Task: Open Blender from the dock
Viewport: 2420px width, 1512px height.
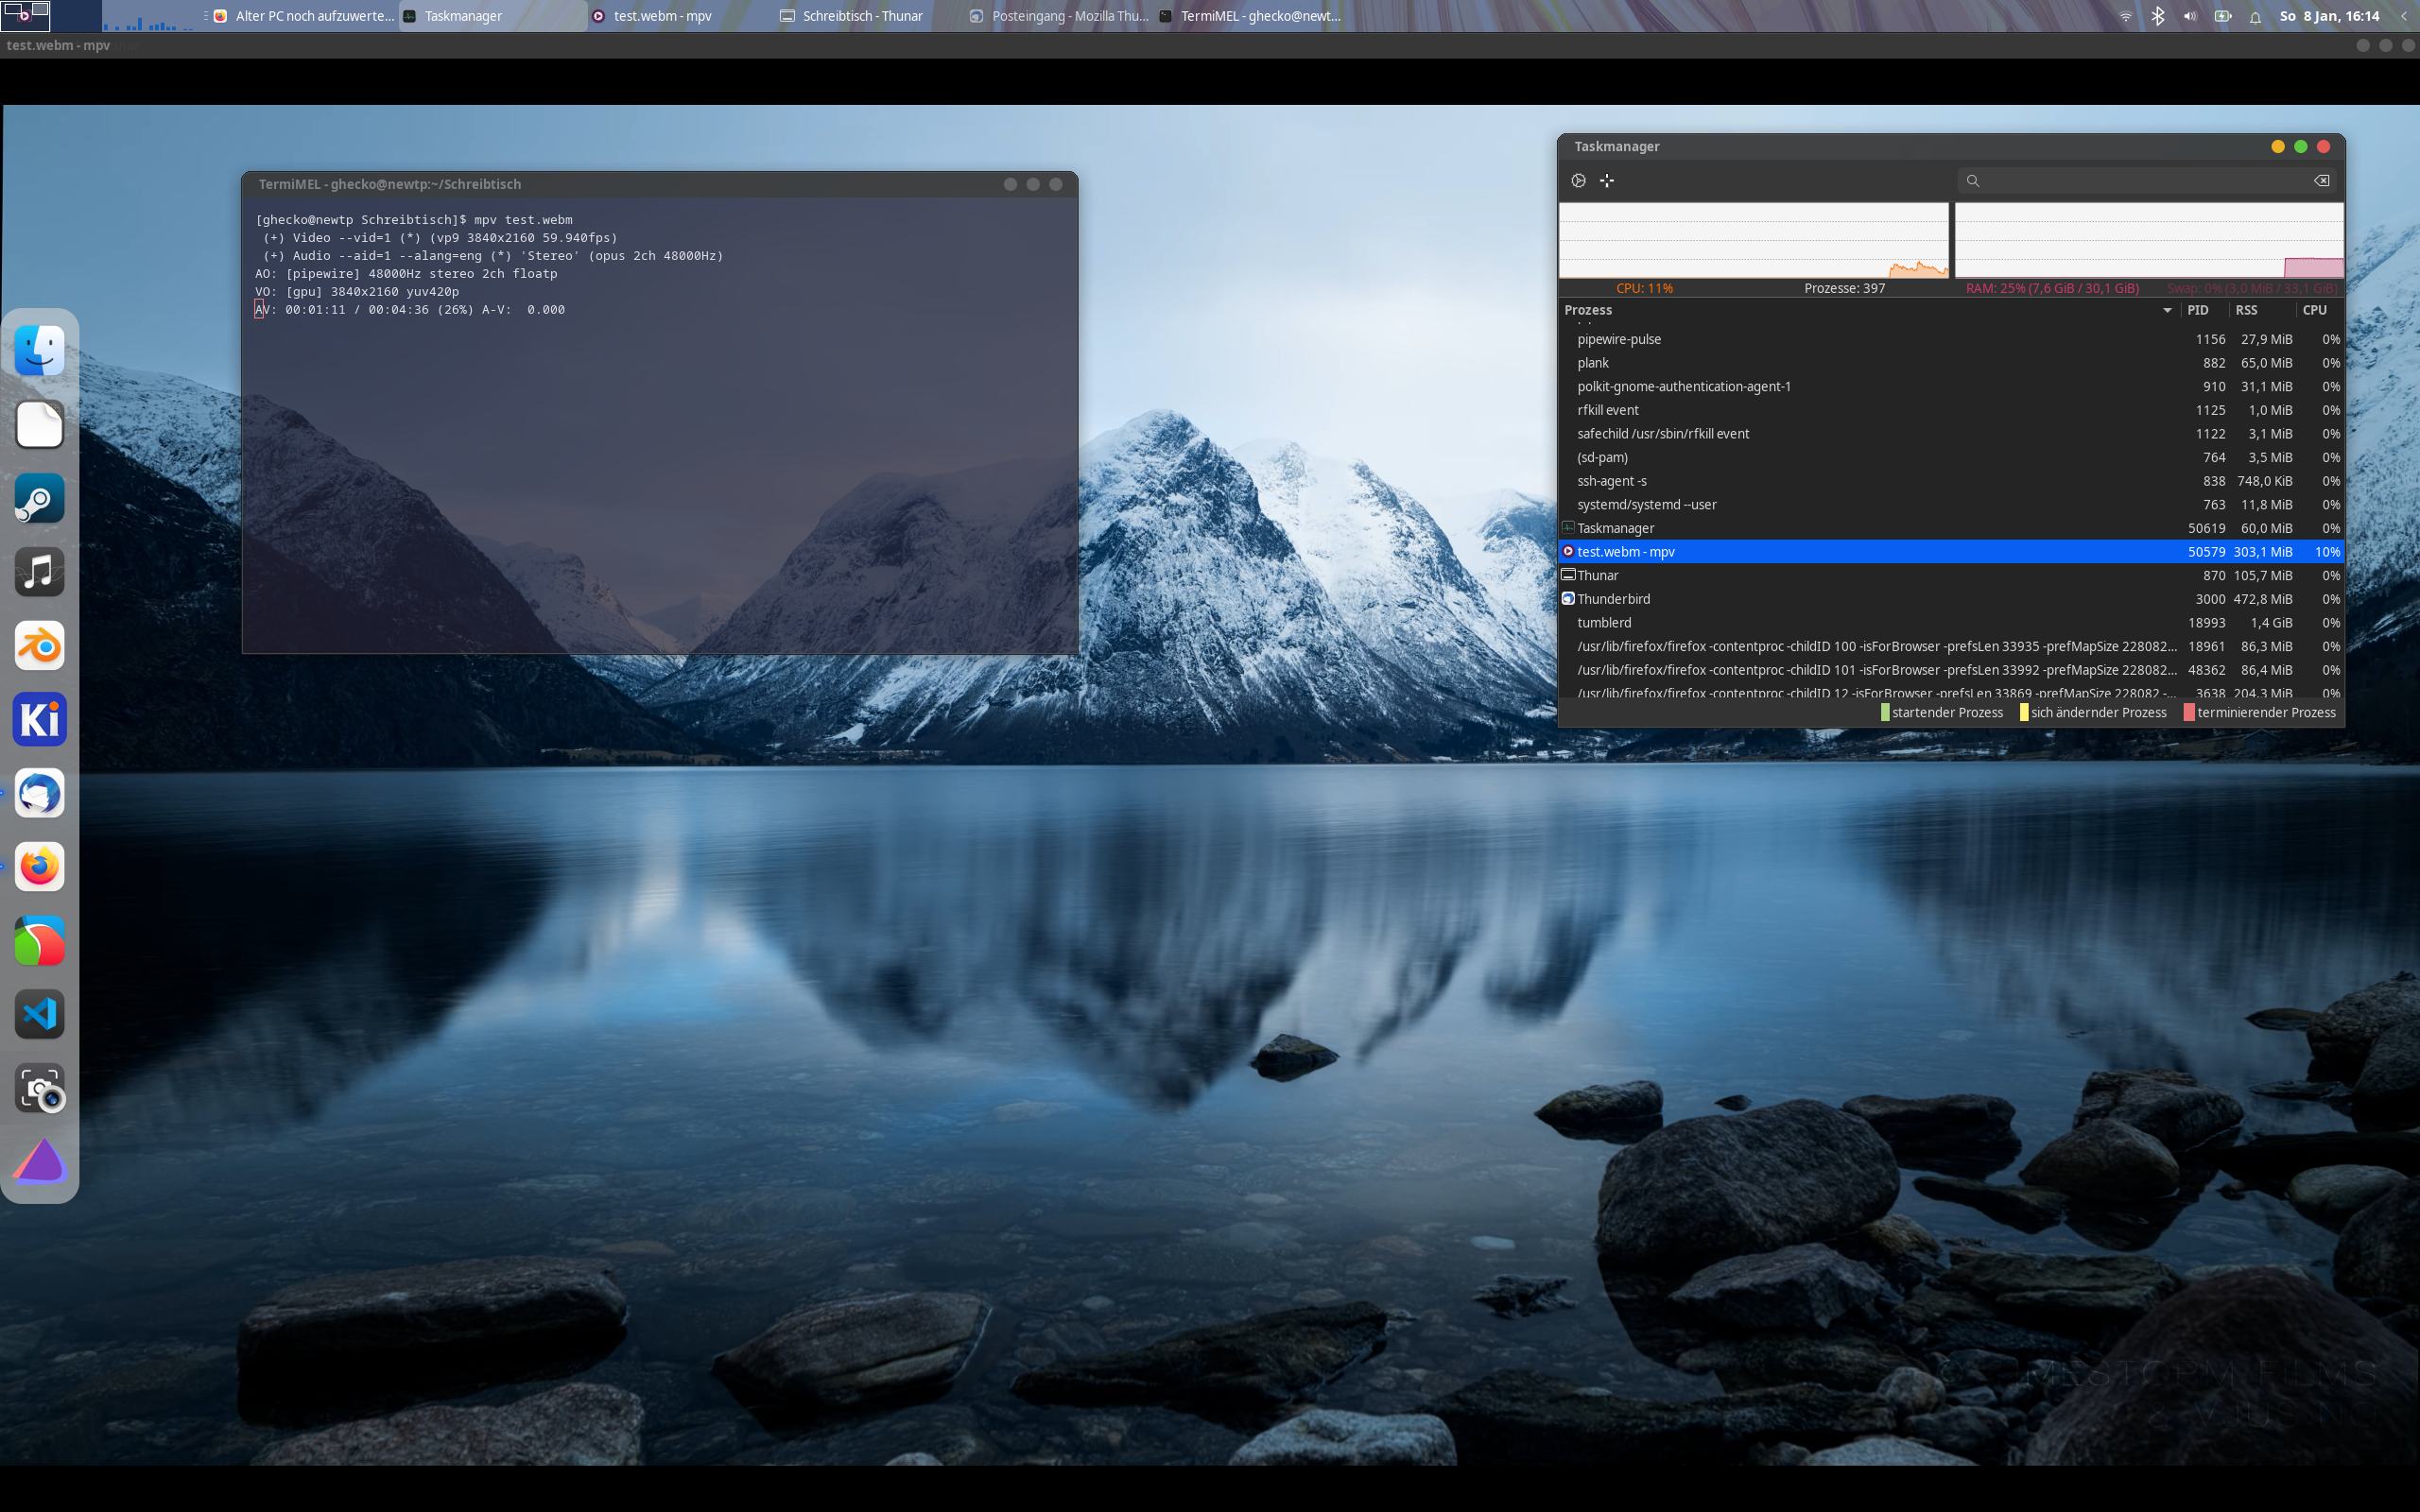Action: coord(40,646)
